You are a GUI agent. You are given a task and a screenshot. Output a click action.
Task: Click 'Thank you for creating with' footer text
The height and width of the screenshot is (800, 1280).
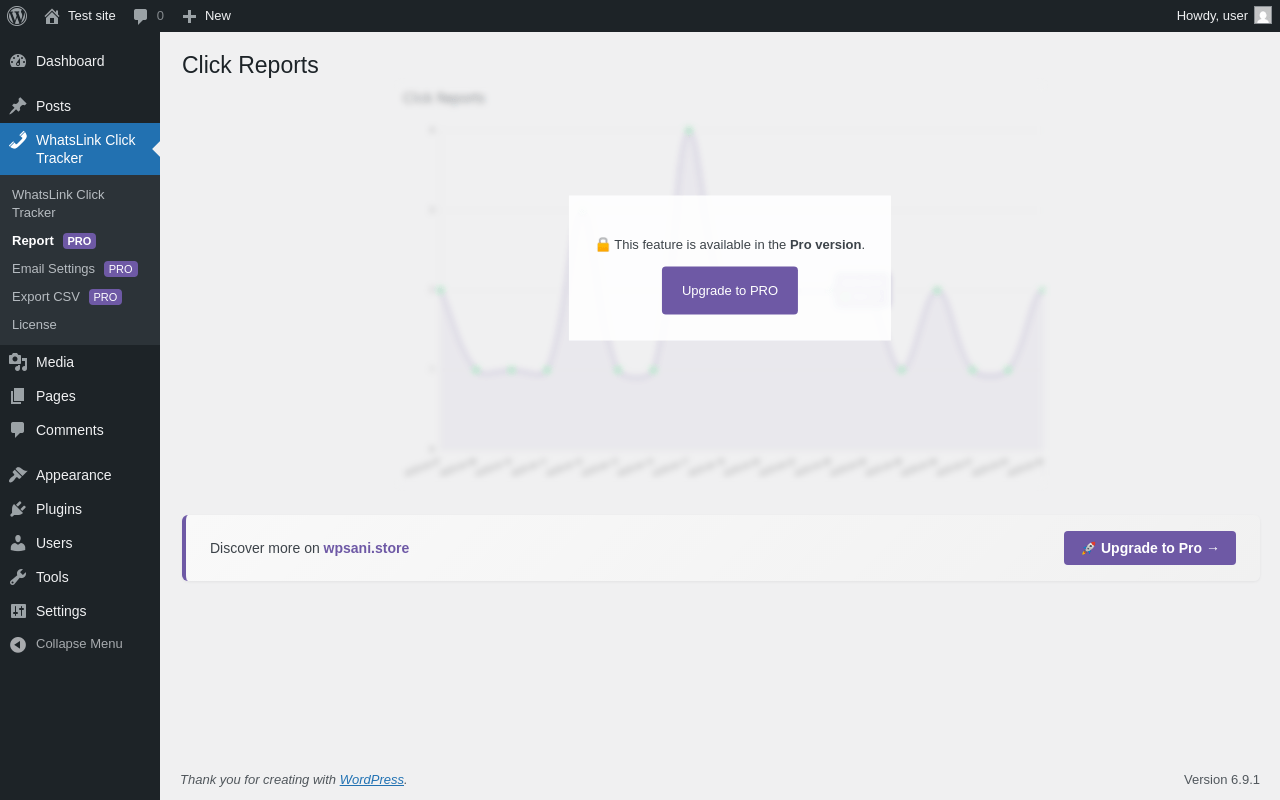pyautogui.click(x=258, y=780)
